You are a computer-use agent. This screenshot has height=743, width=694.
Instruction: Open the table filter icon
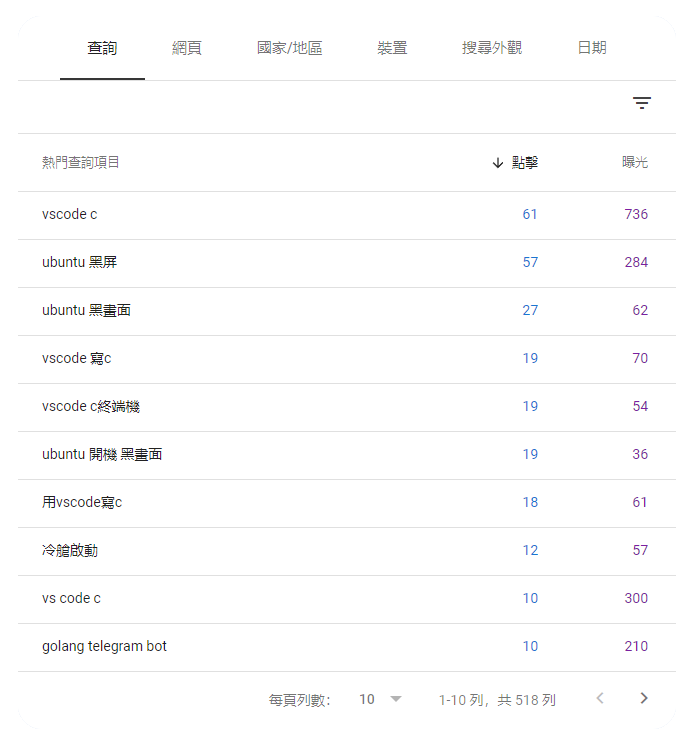641,103
